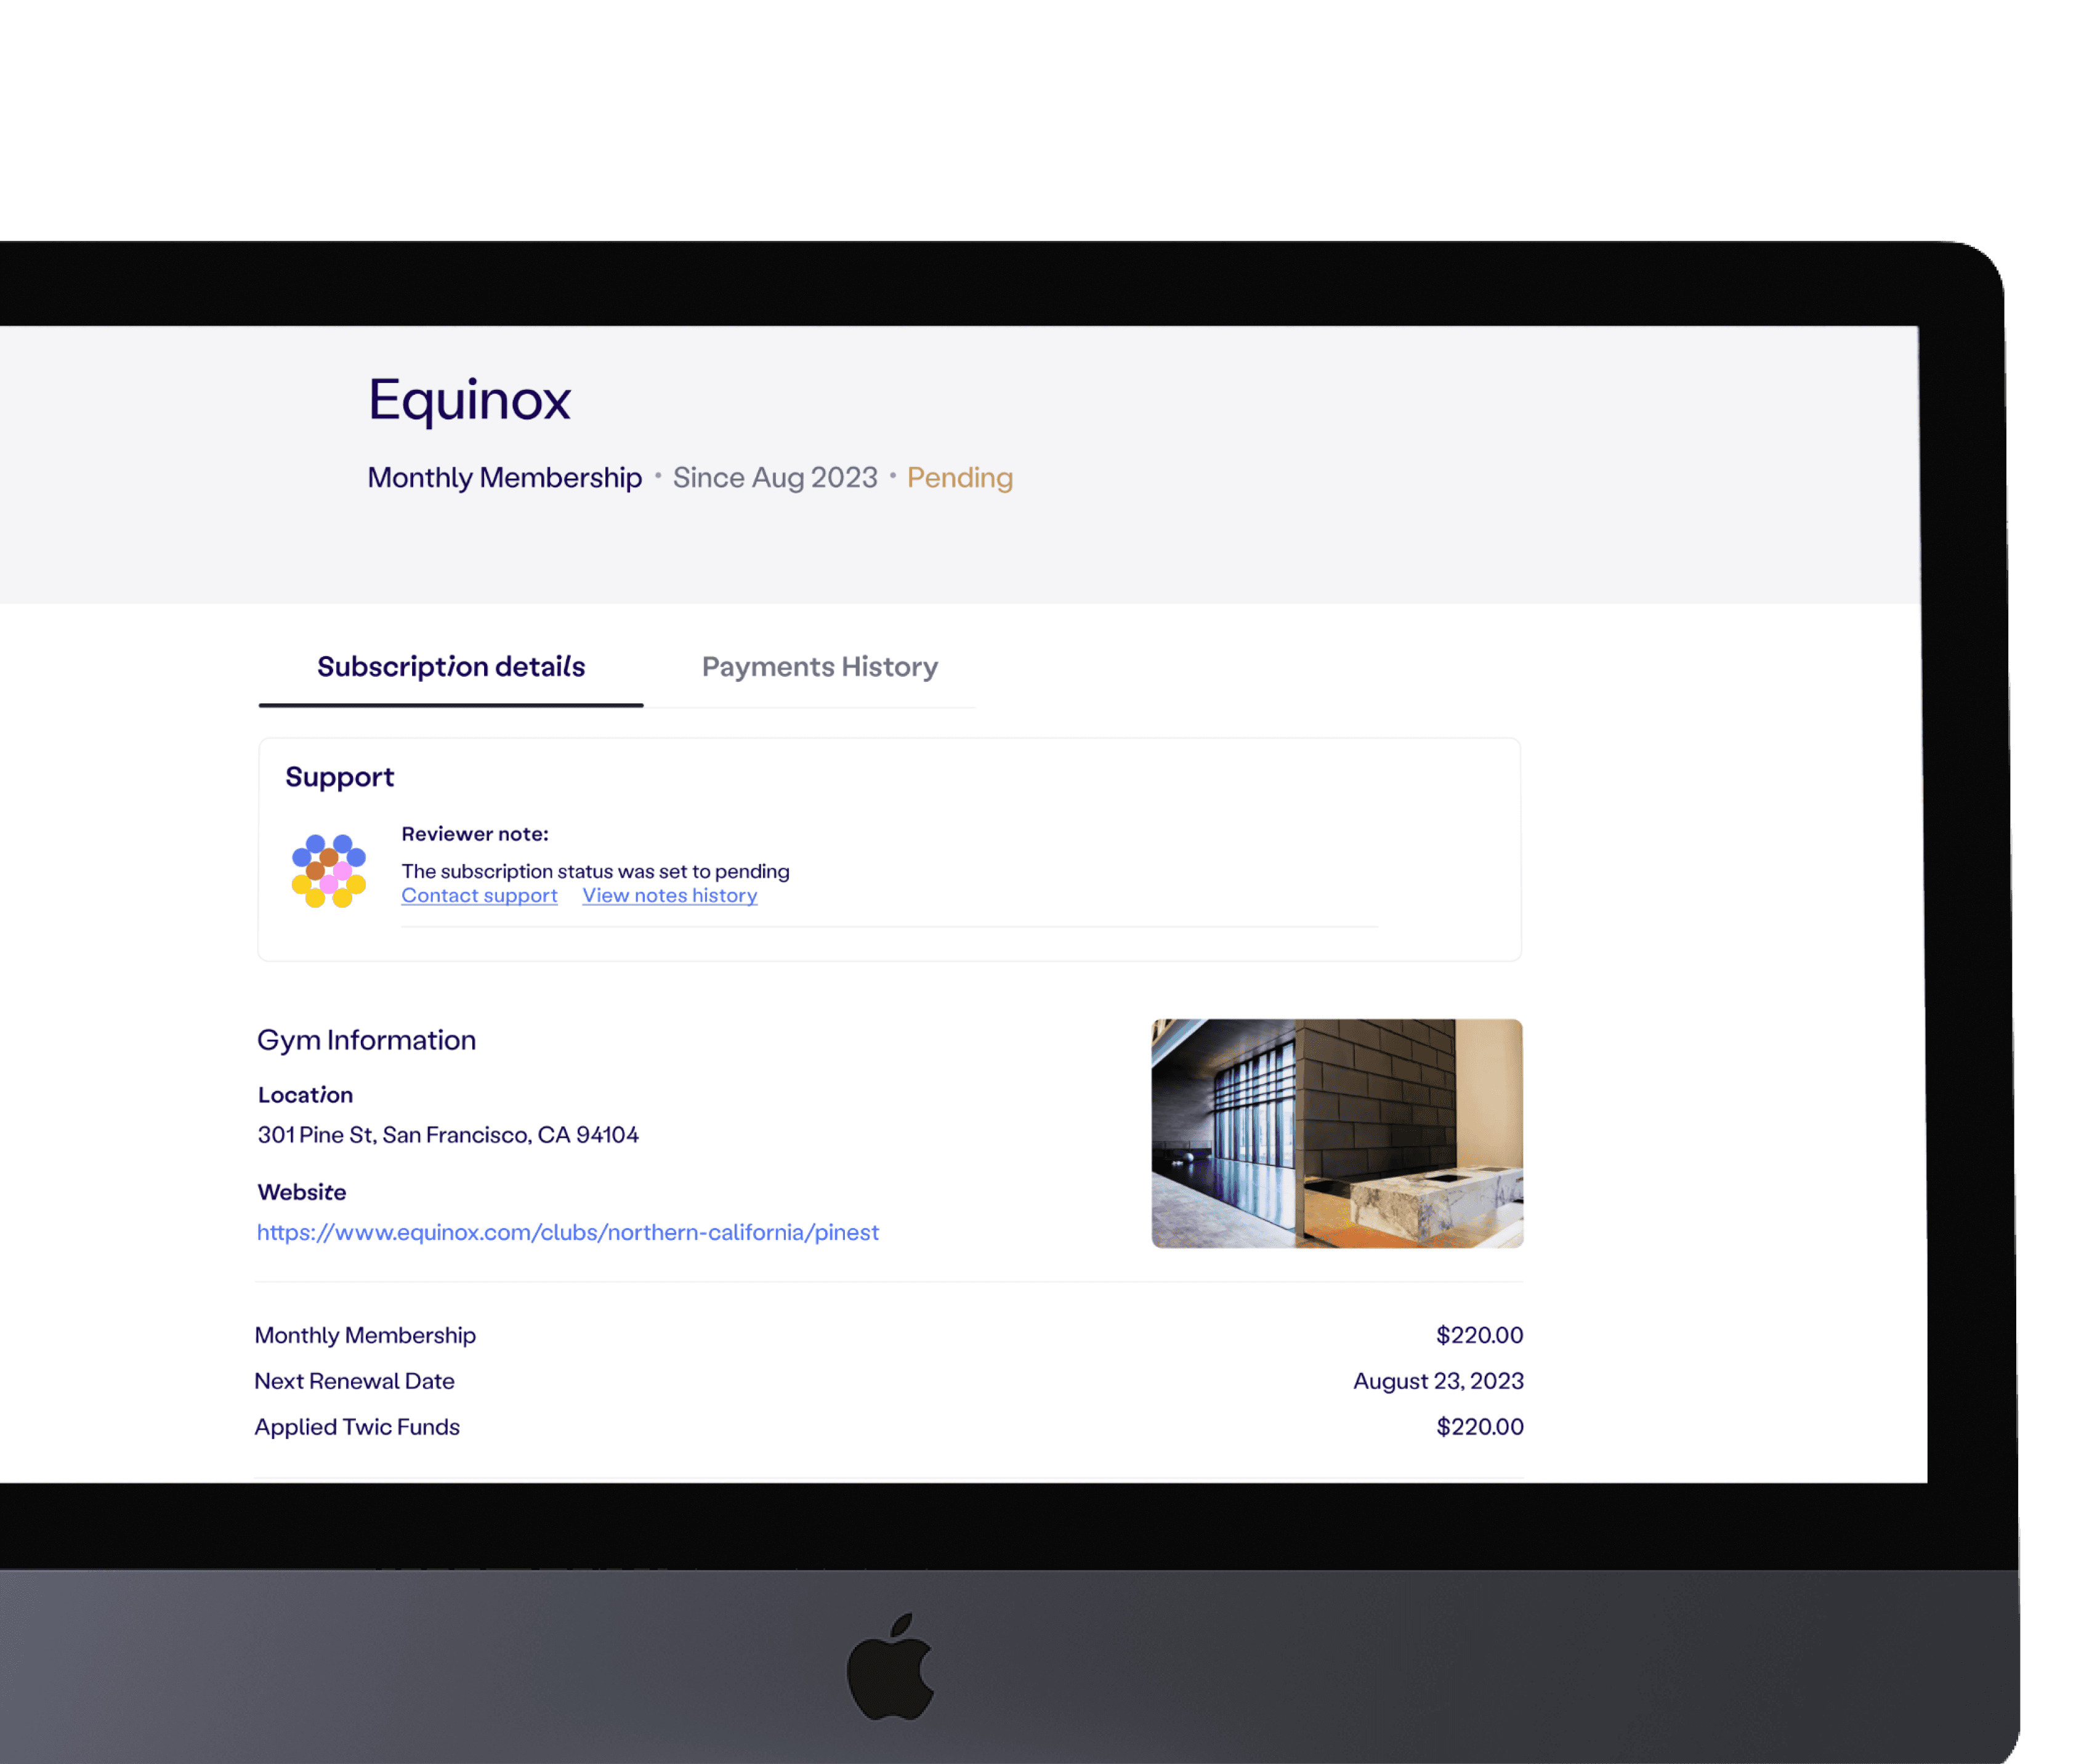Image resolution: width=2076 pixels, height=1764 pixels.
Task: Open the Contact support link
Action: click(479, 896)
